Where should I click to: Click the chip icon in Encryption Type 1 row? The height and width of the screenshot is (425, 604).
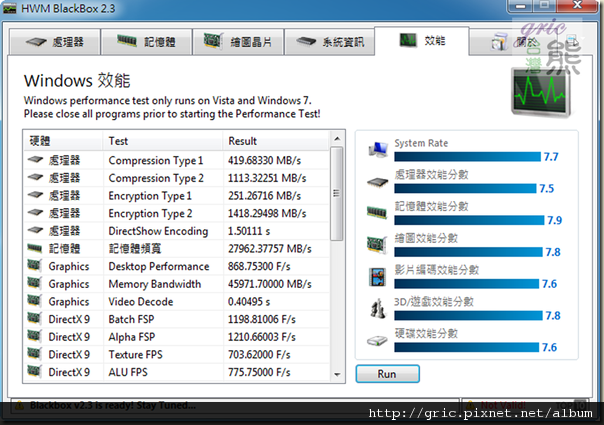click(x=35, y=195)
